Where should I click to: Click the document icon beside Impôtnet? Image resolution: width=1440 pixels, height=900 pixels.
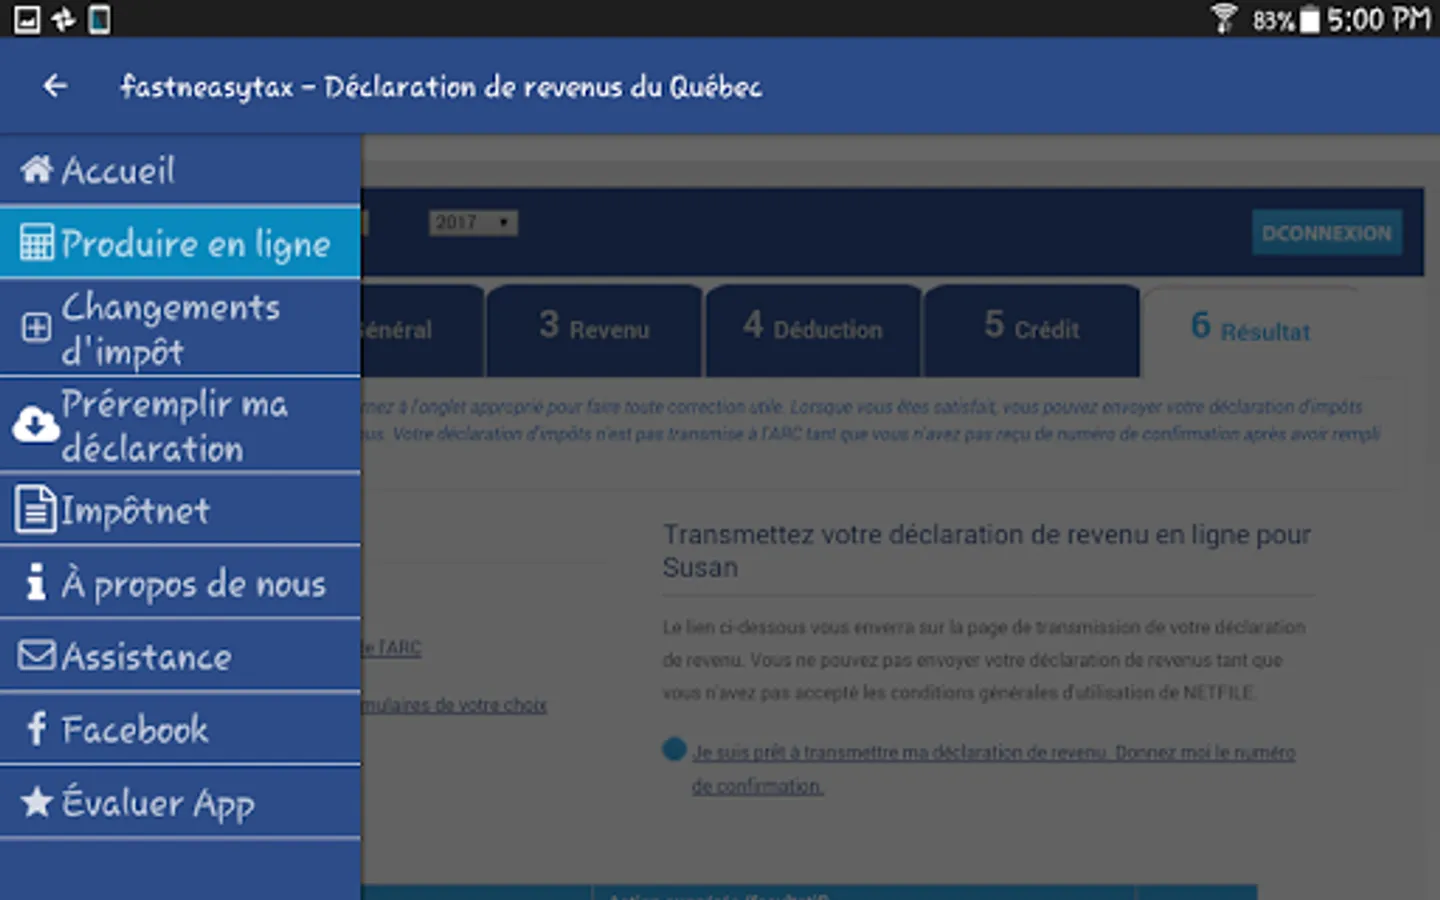click(36, 509)
